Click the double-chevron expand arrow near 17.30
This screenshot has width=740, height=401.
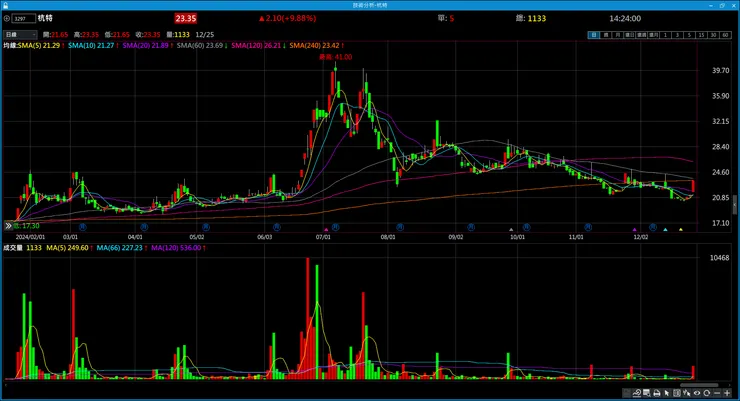pos(8,226)
